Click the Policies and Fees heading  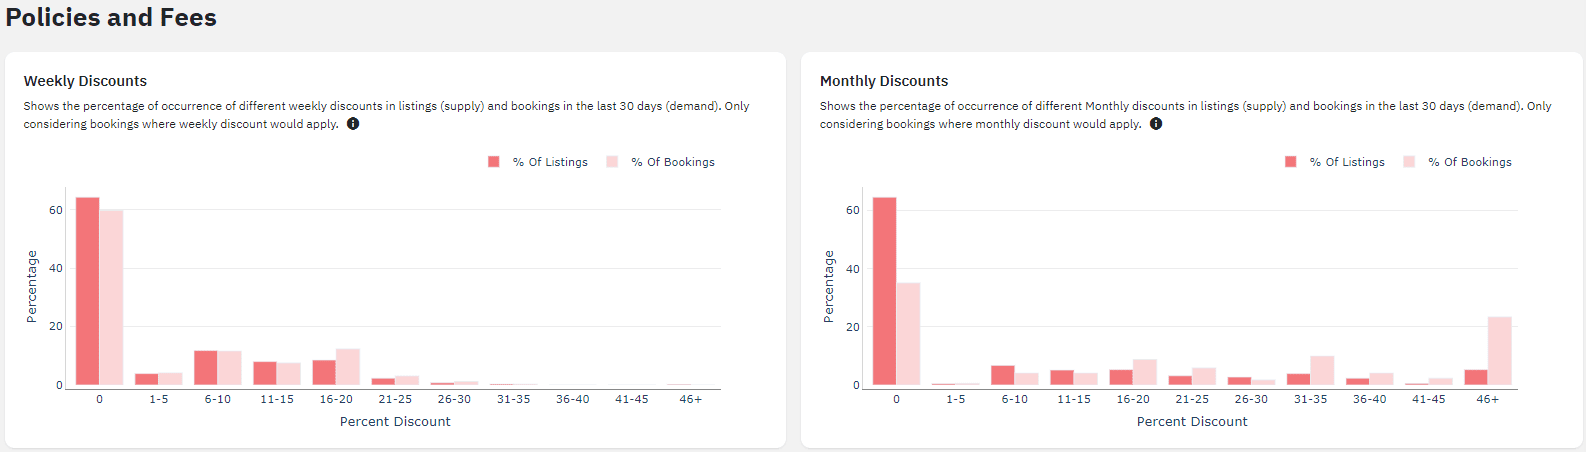111,18
